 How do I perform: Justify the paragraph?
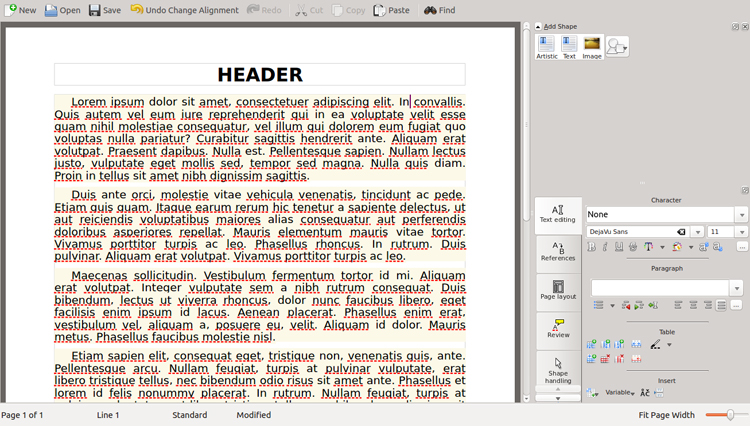721,305
